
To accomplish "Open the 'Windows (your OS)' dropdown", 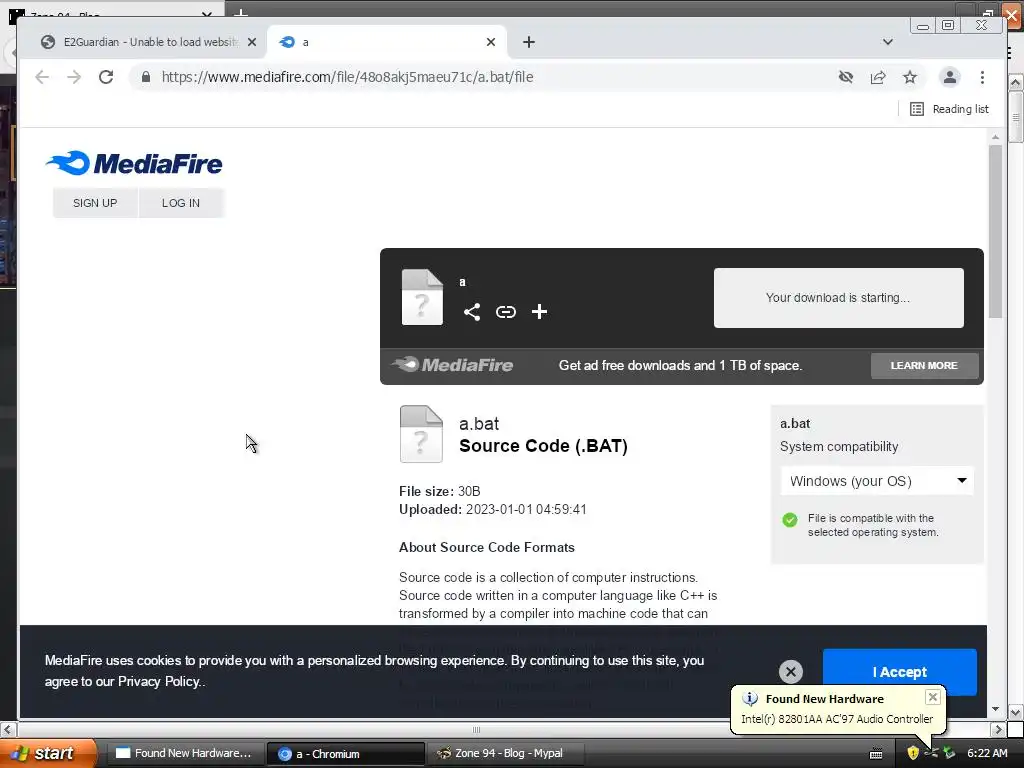I will [x=877, y=481].
